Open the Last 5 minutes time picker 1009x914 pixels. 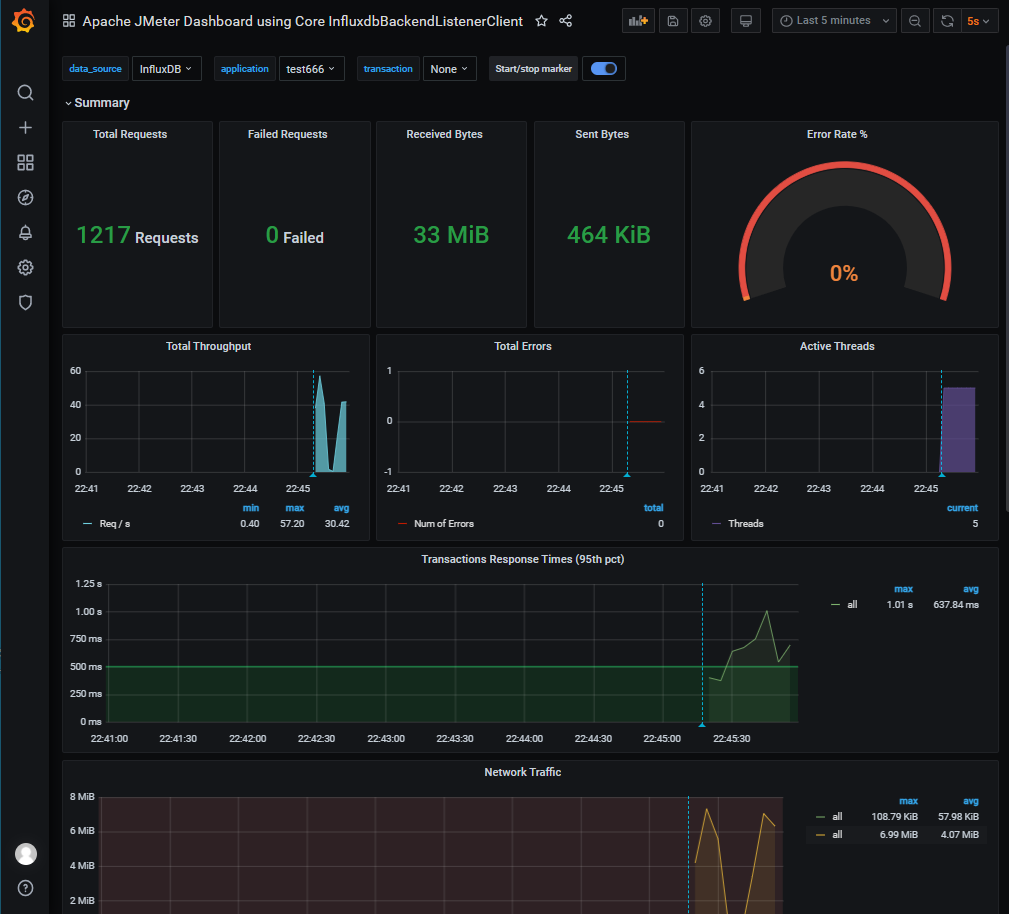(834, 21)
